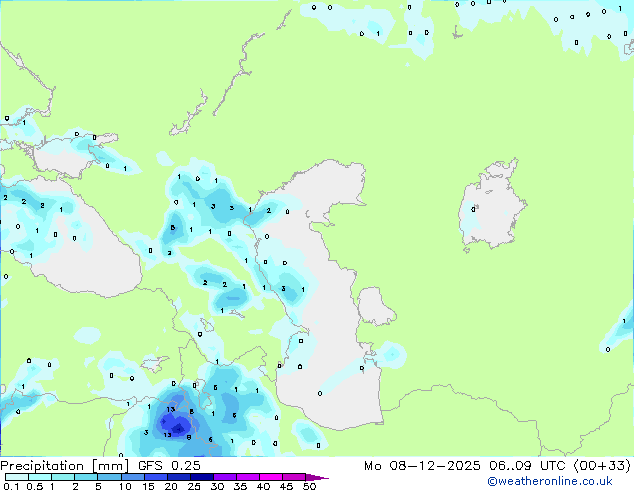Click the '06..09 UTC' time text
This screenshot has width=634, height=490.
point(526,466)
